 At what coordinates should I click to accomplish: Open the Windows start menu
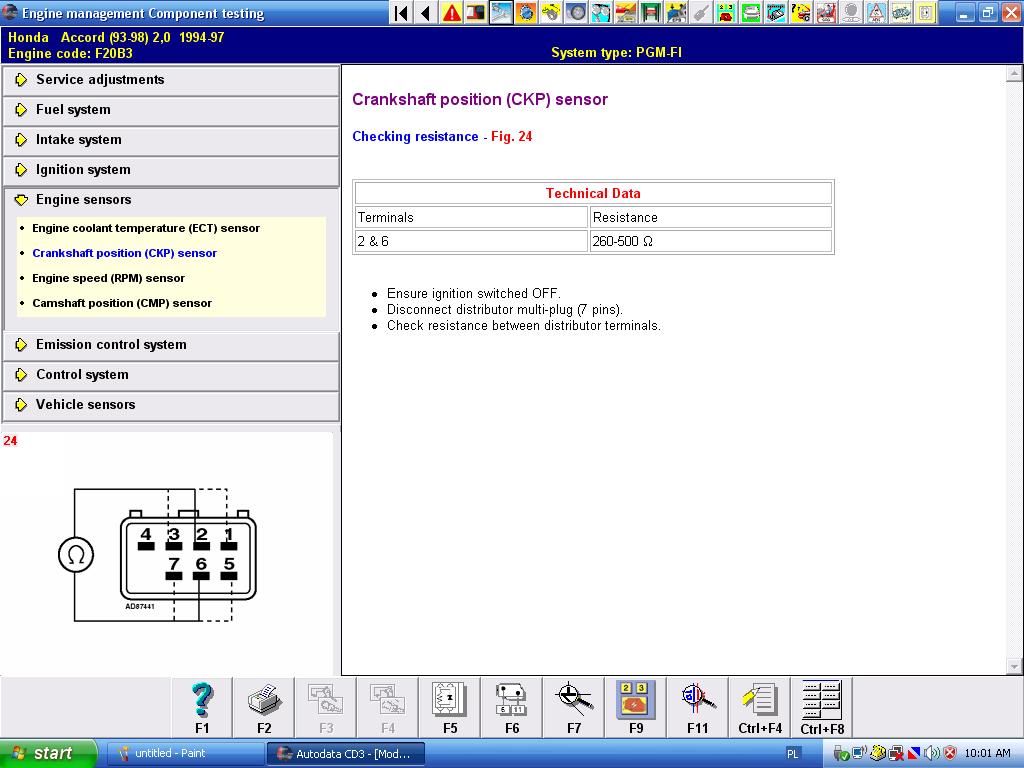coord(47,754)
